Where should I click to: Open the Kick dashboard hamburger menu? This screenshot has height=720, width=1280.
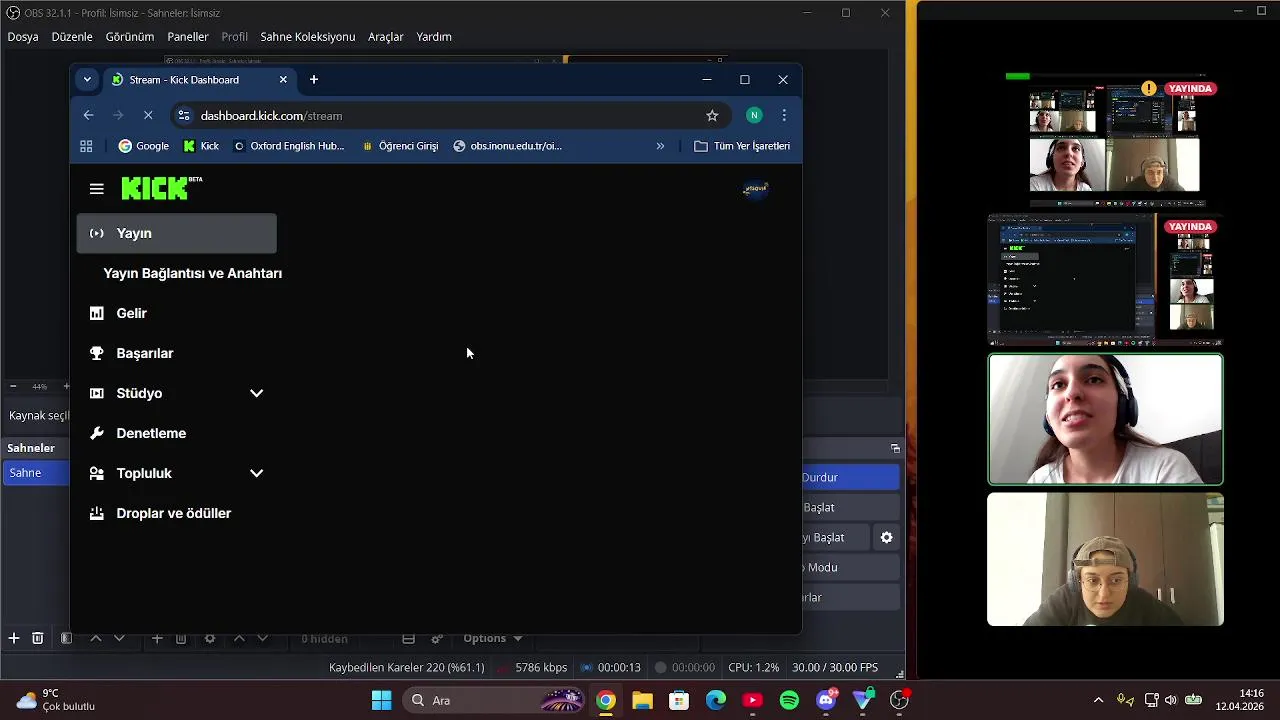click(96, 189)
